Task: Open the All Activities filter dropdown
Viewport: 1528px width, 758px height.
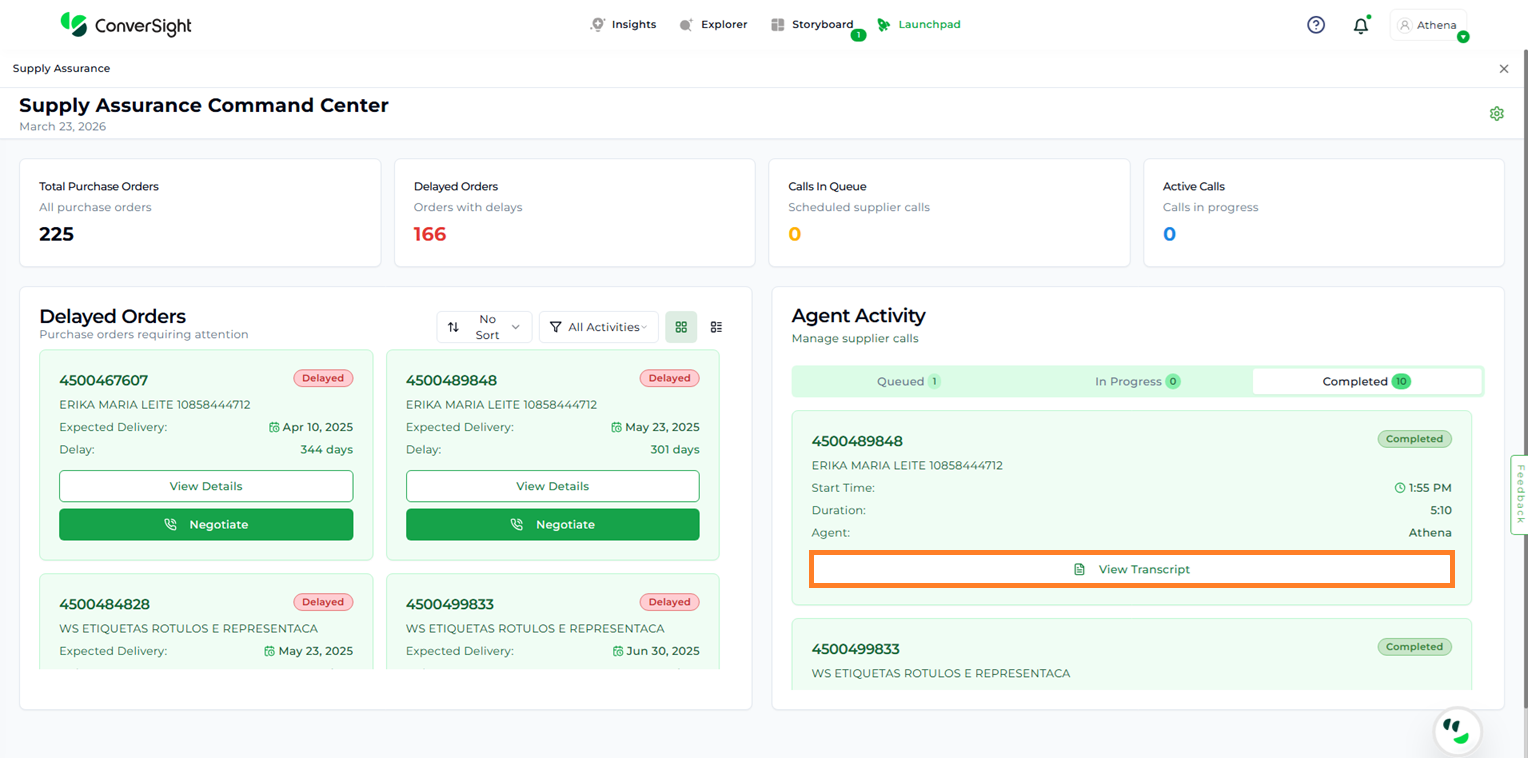Action: 599,327
